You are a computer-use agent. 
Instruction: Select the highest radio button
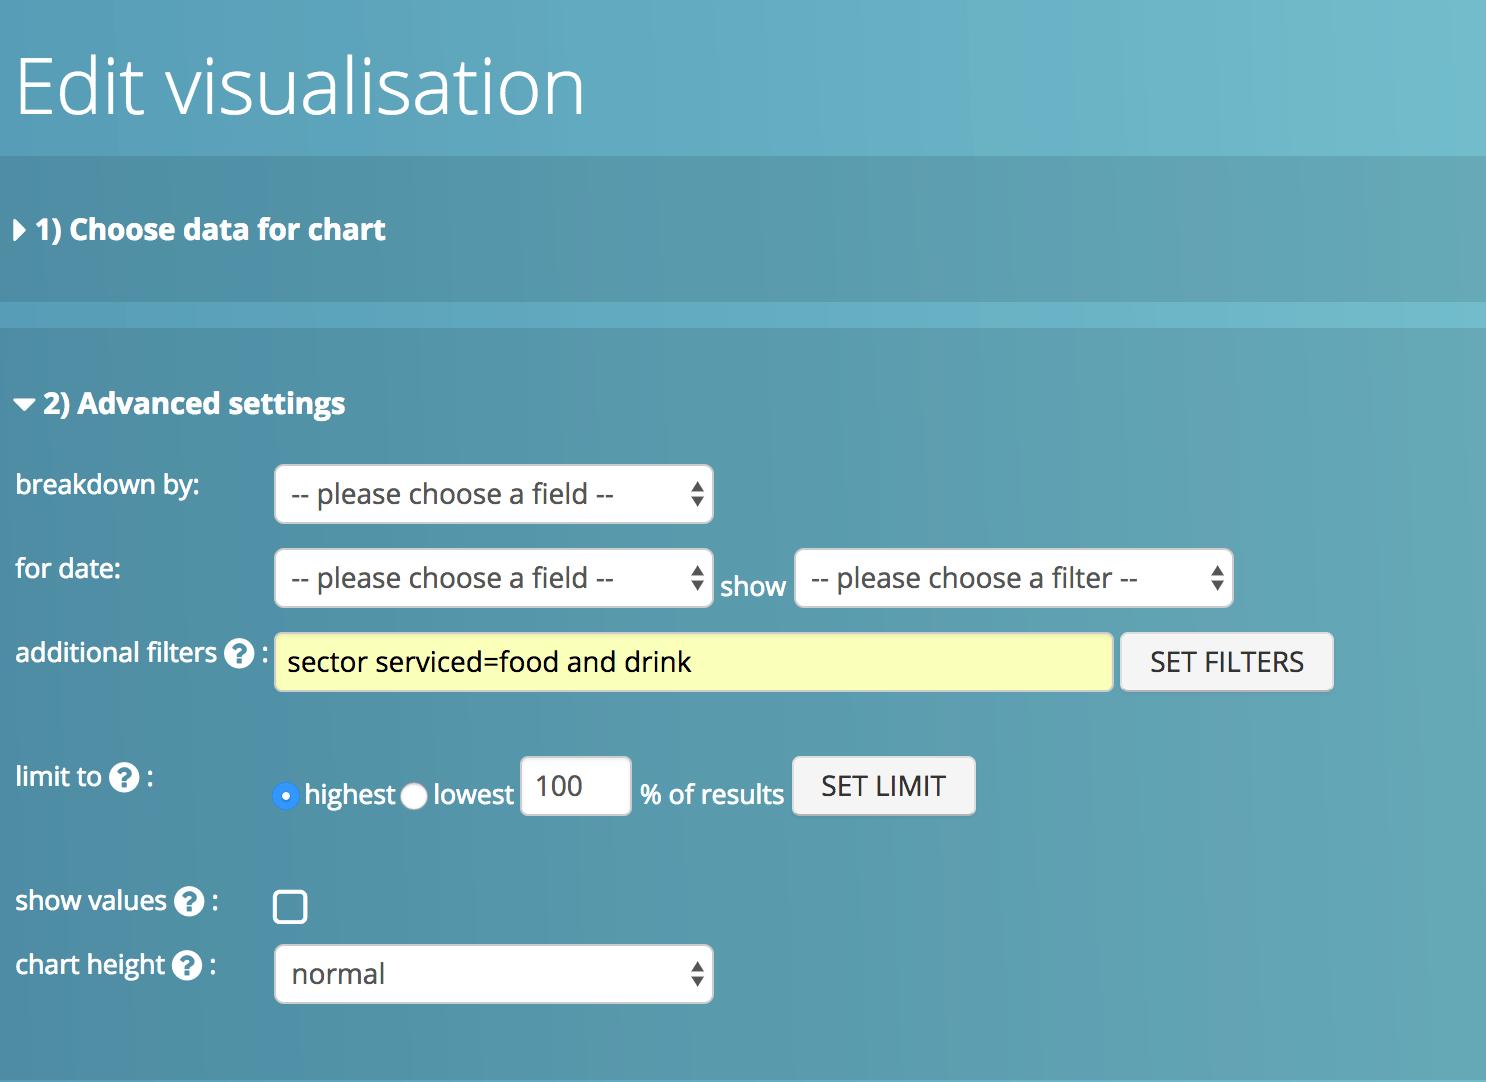(286, 795)
